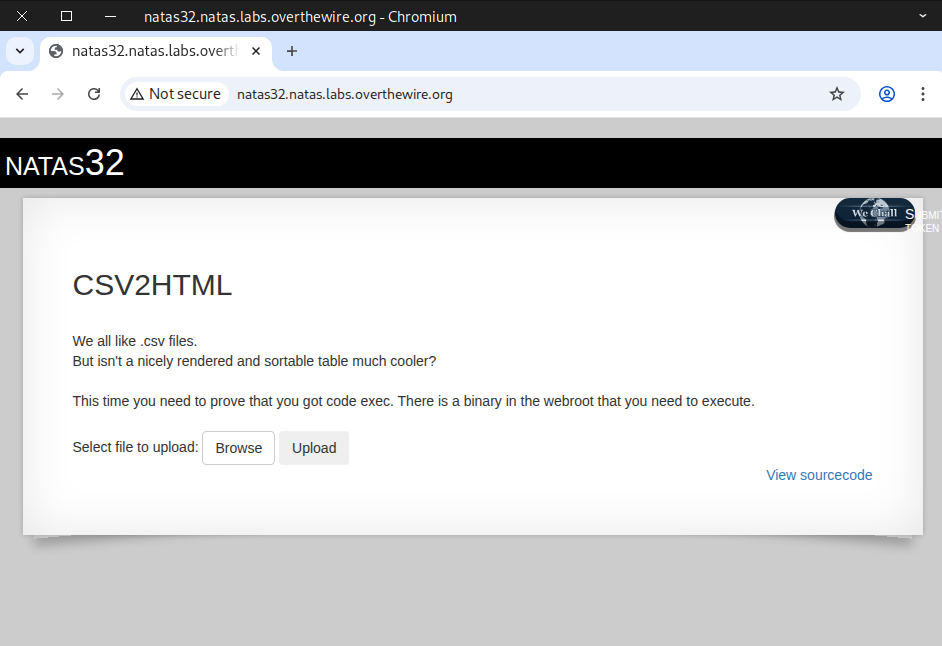Click the CSV2HTML heading

(x=152, y=285)
